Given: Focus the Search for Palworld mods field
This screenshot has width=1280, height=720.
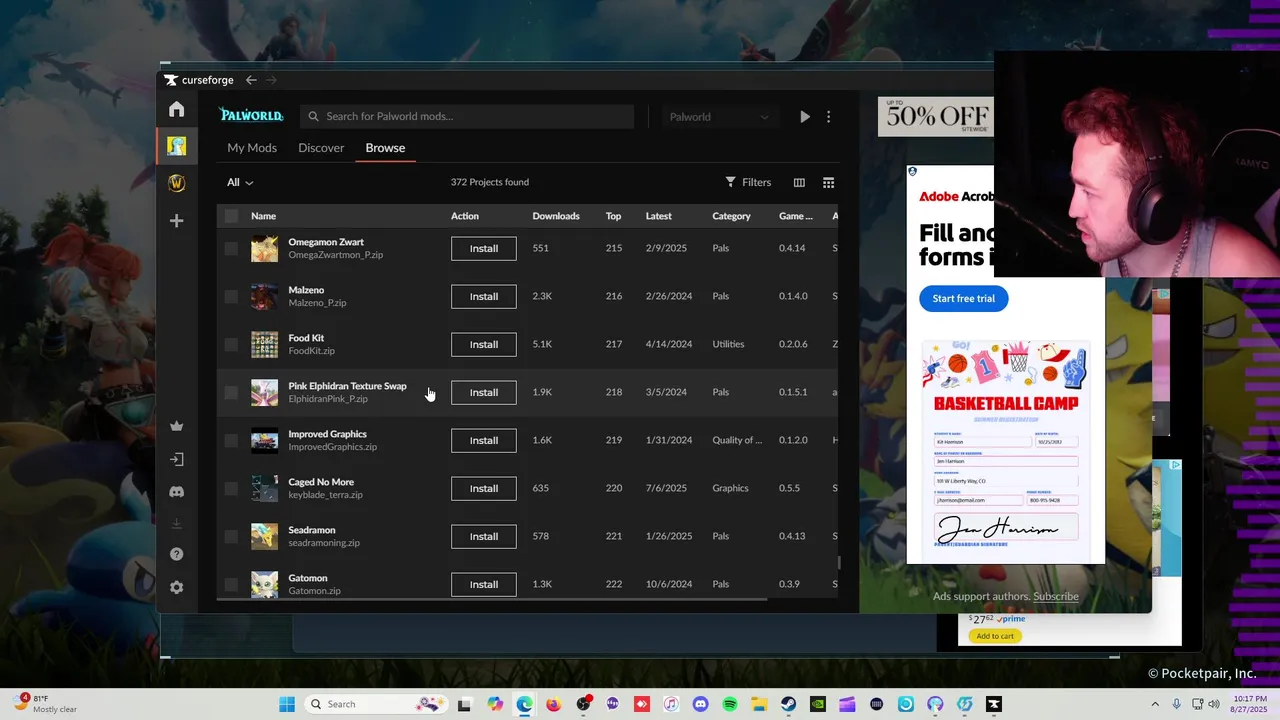Looking at the screenshot, I should 467,117.
